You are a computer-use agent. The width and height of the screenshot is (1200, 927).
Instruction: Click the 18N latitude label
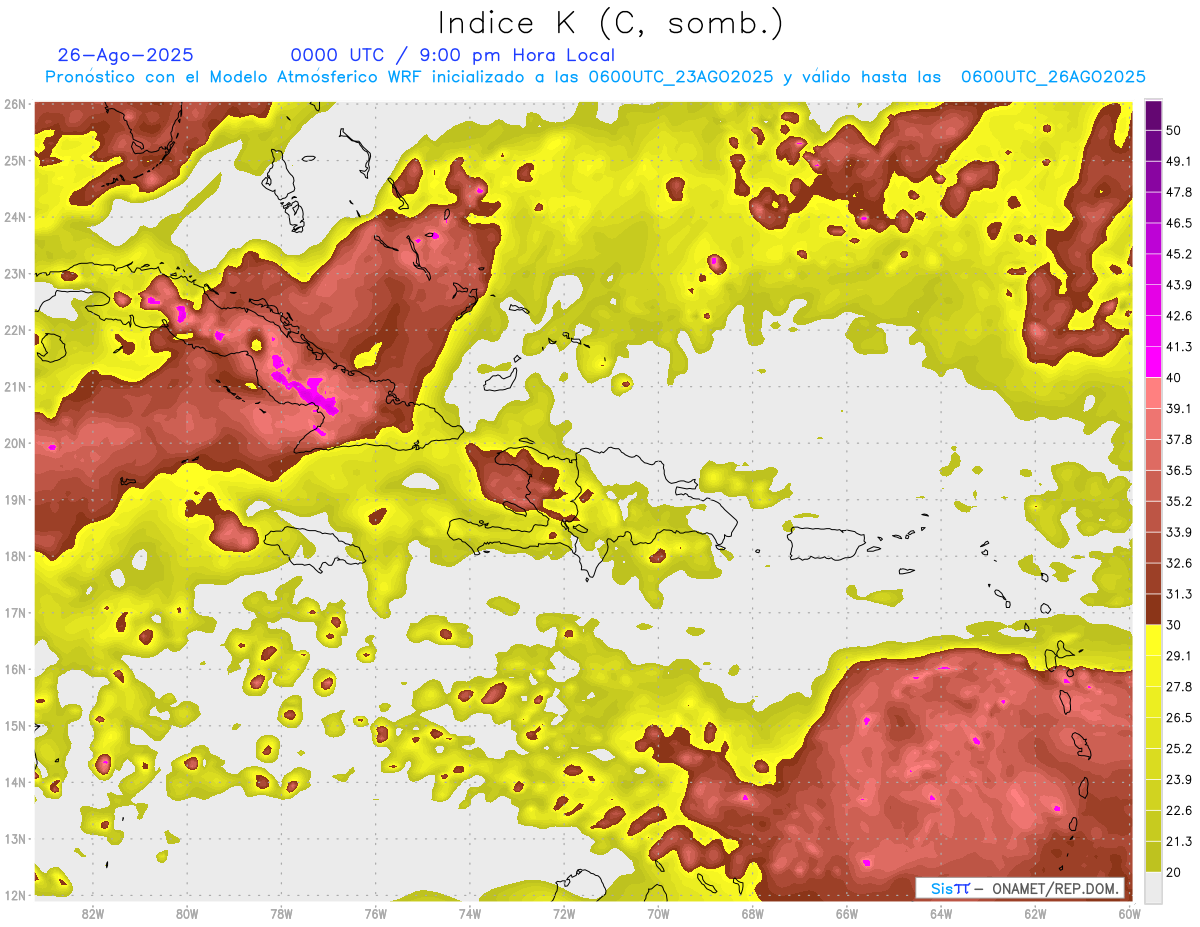14,556
